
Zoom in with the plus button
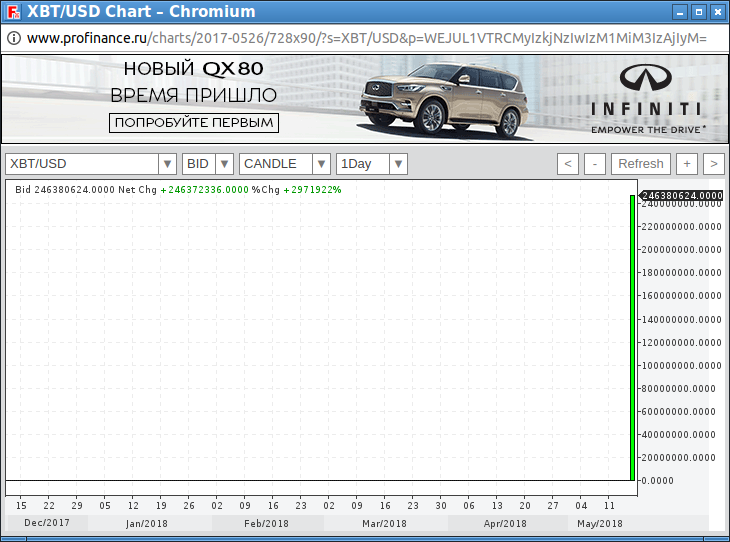click(687, 164)
